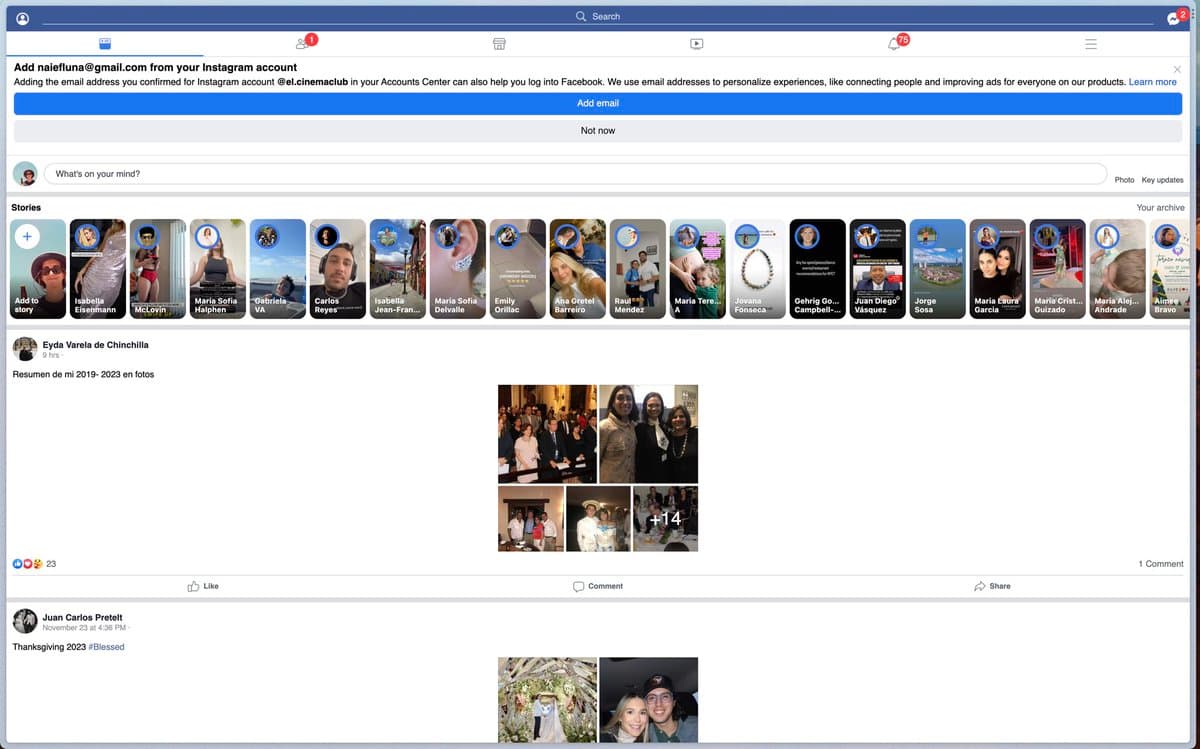Screen dimensions: 1200x749
Task: Open the Video/Watch icon
Action: coord(697,43)
